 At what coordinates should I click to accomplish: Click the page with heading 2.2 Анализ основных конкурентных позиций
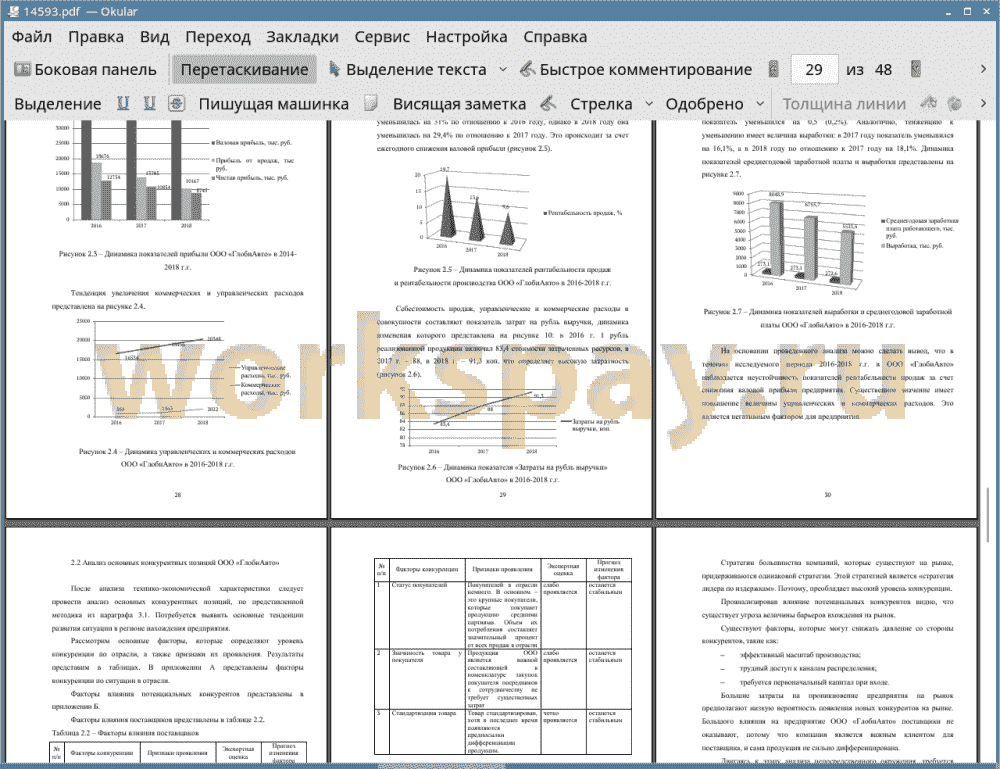(166, 645)
